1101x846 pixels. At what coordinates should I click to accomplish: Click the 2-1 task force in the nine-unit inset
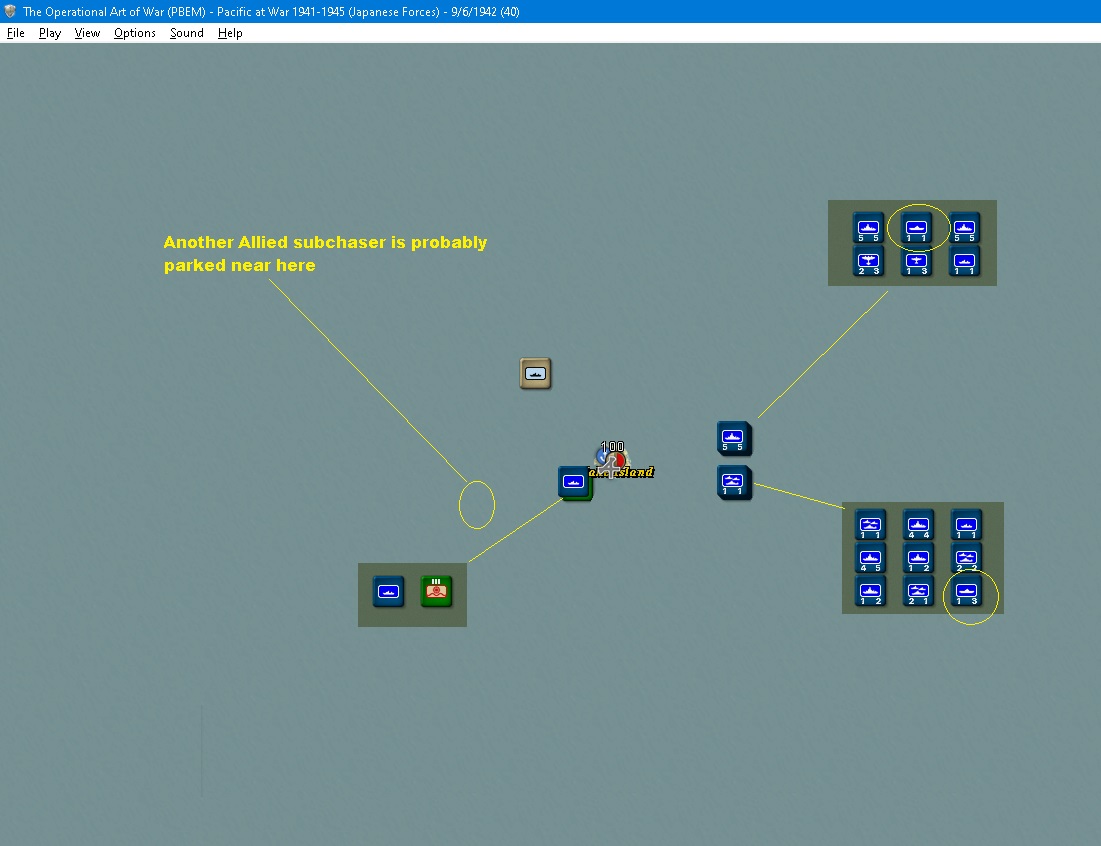tap(918, 591)
